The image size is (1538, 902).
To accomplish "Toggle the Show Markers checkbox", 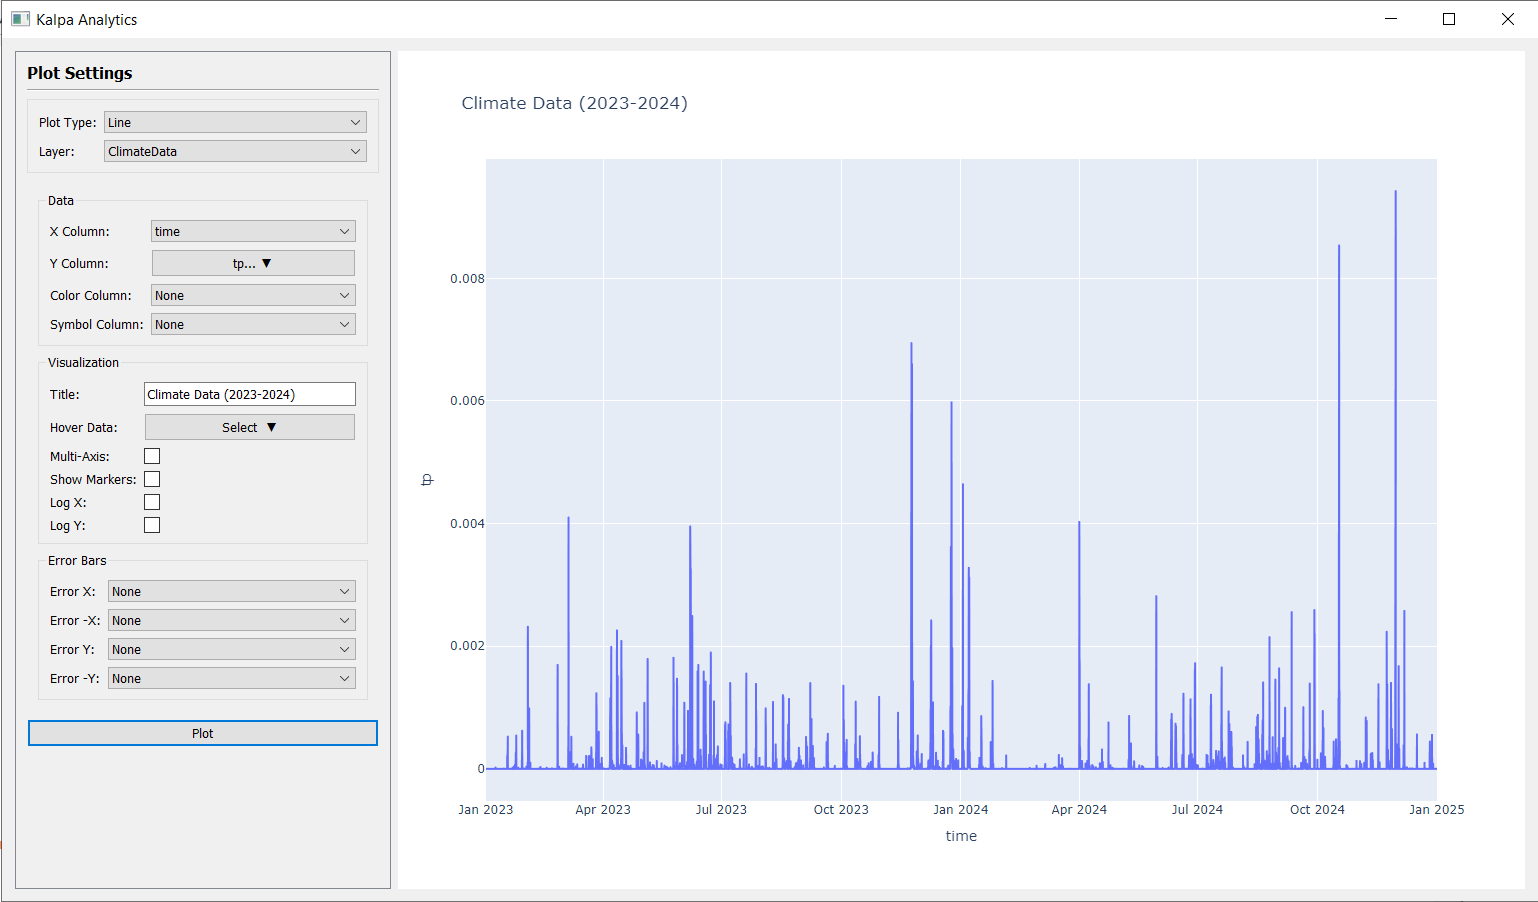I will point(152,479).
